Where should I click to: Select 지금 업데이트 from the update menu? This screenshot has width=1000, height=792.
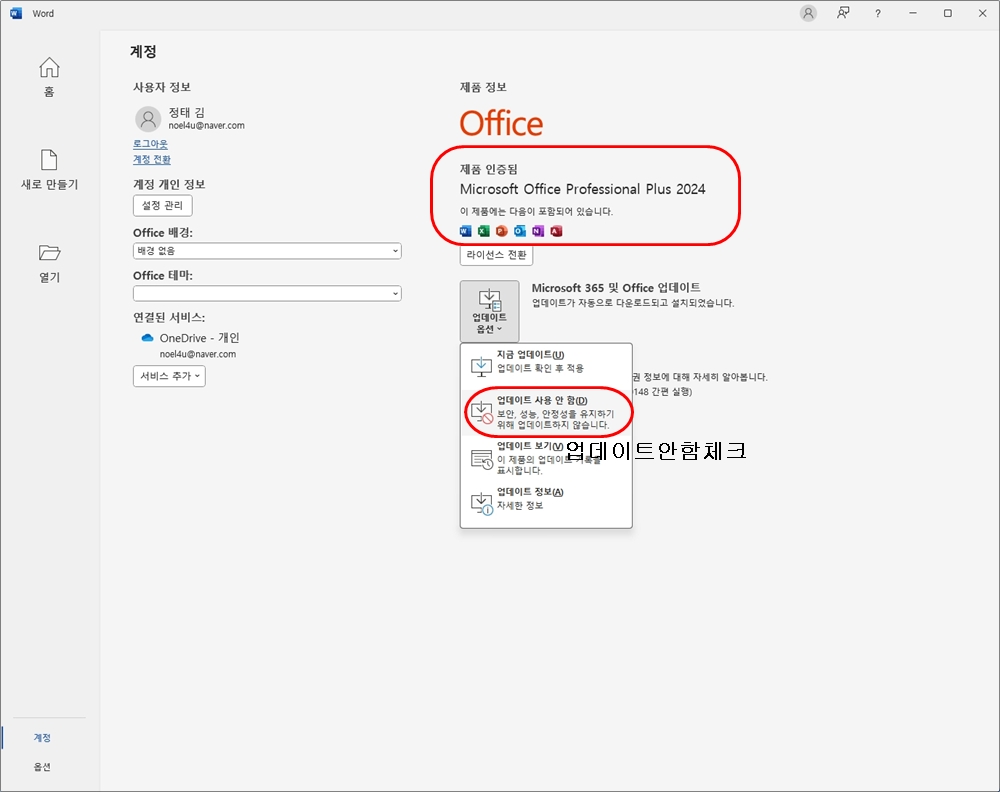click(545, 362)
